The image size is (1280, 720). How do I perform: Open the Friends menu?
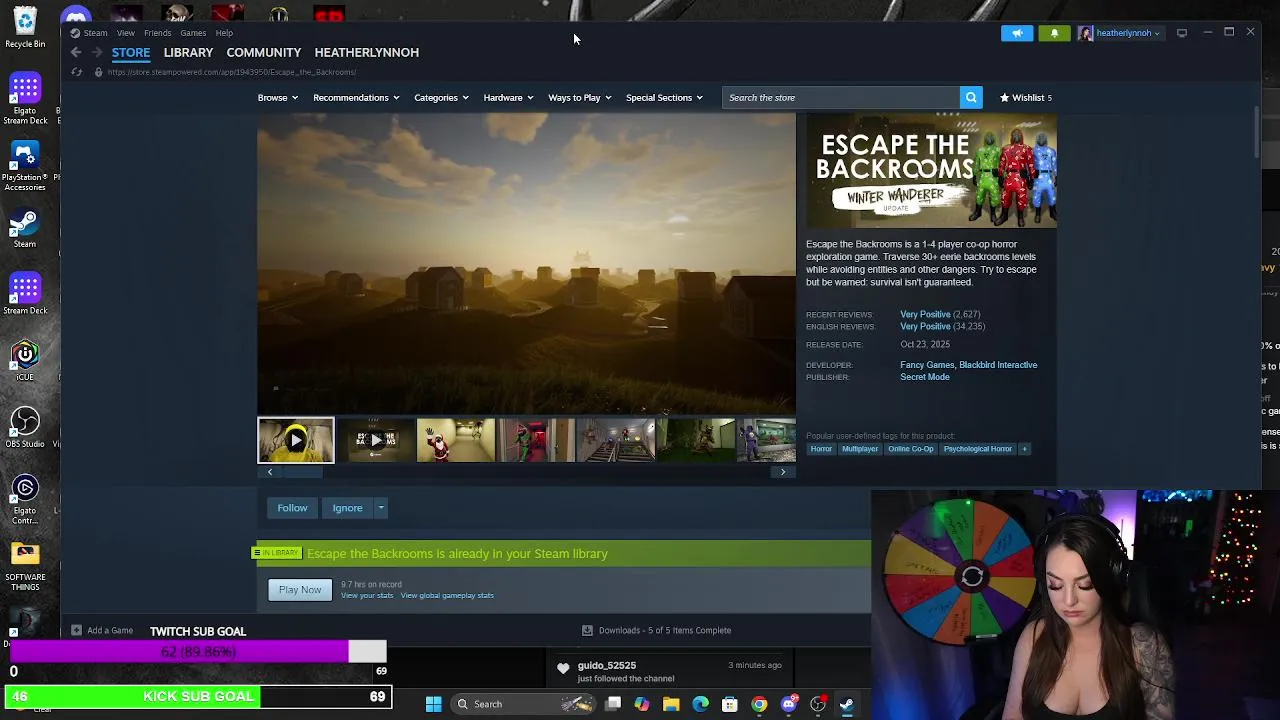pos(157,33)
